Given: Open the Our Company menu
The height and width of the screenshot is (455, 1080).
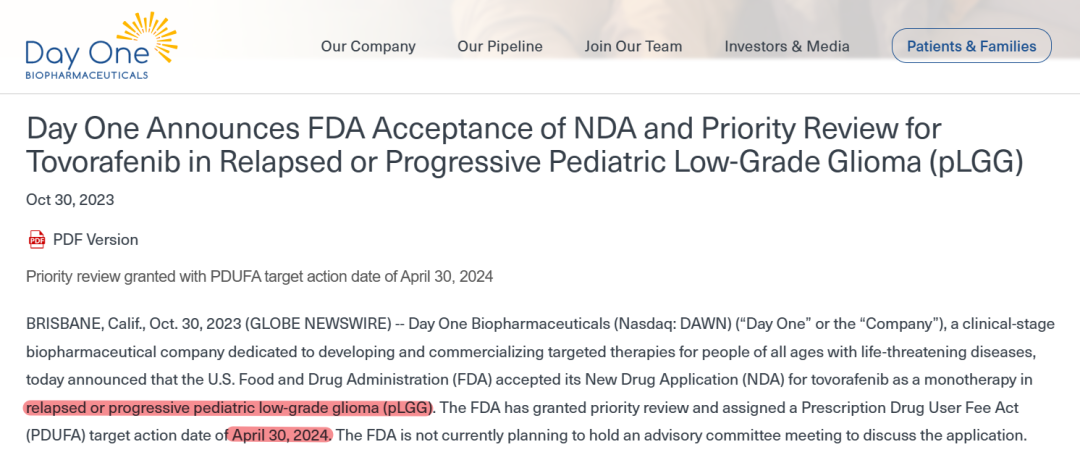Looking at the screenshot, I should pos(368,46).
